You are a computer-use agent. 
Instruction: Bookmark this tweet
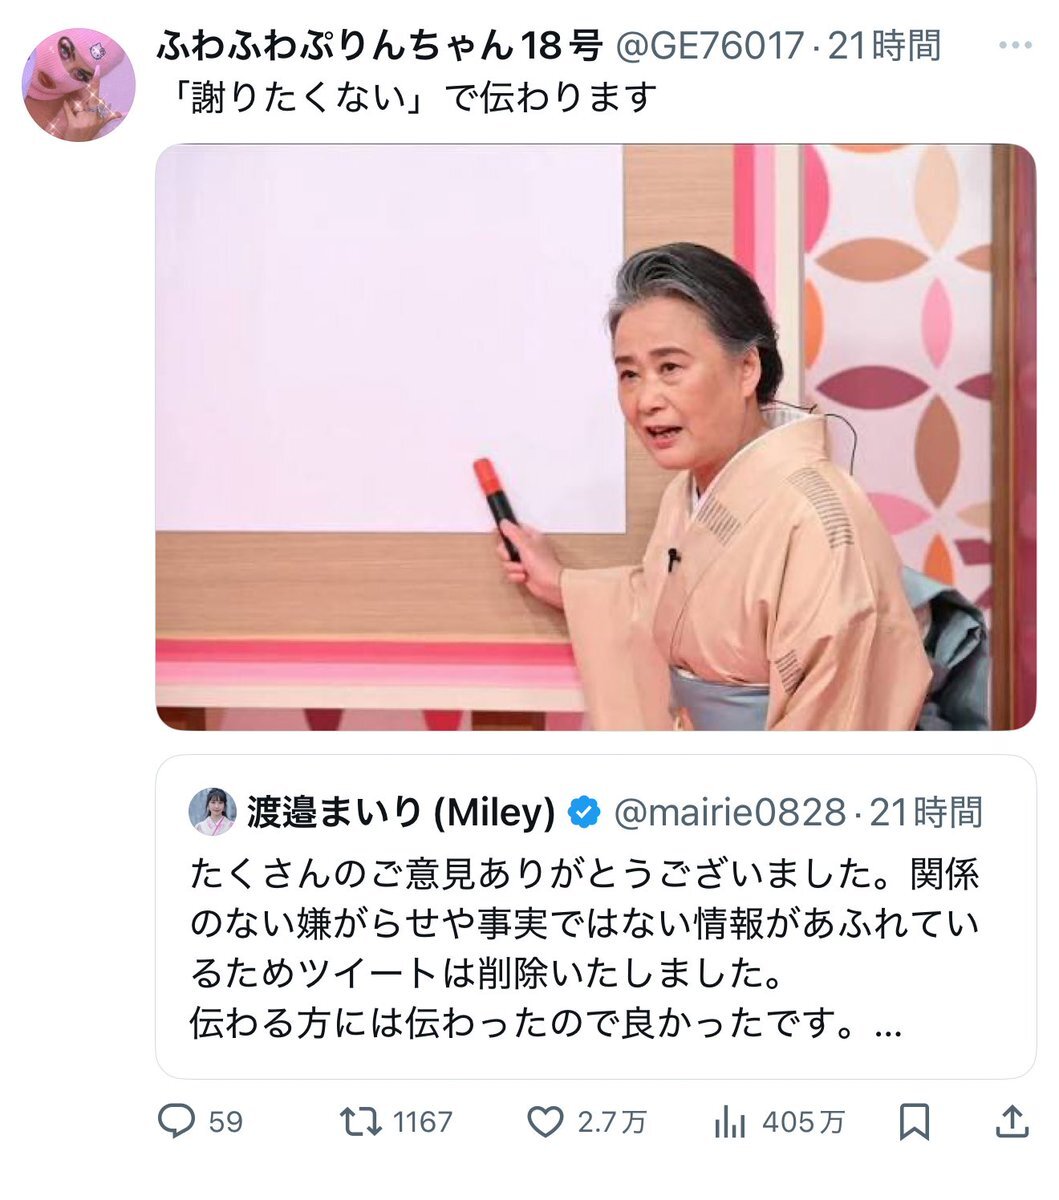[914, 1122]
